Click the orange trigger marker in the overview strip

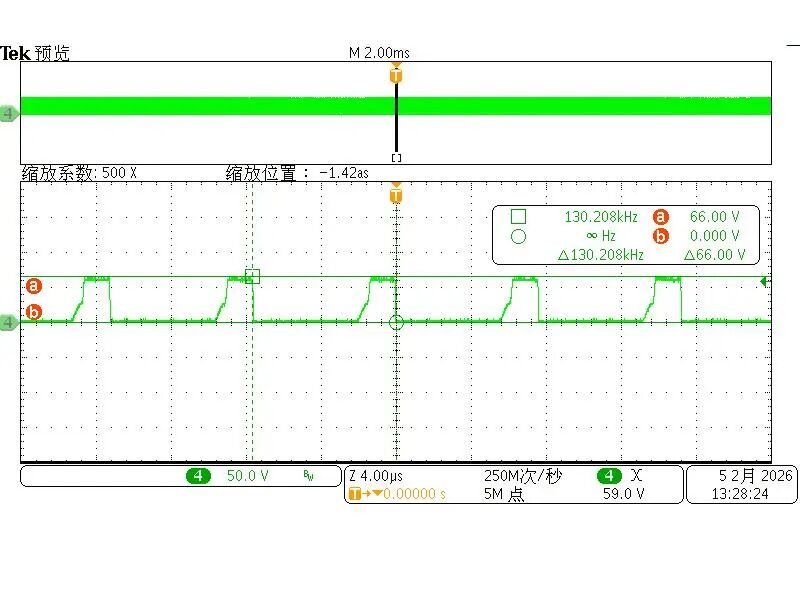[396, 74]
